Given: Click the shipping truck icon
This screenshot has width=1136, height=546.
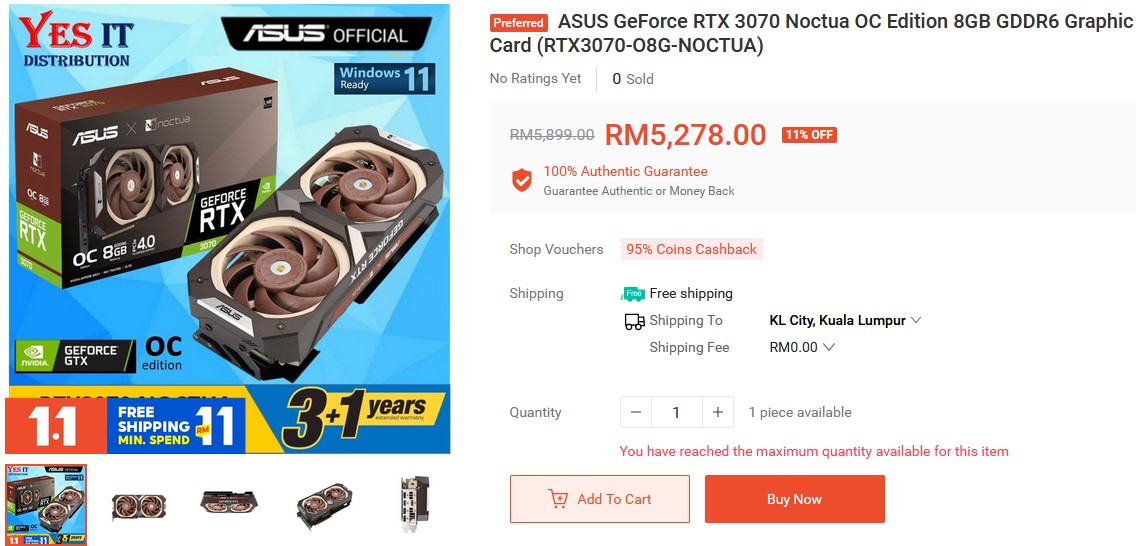Looking at the screenshot, I should (634, 321).
